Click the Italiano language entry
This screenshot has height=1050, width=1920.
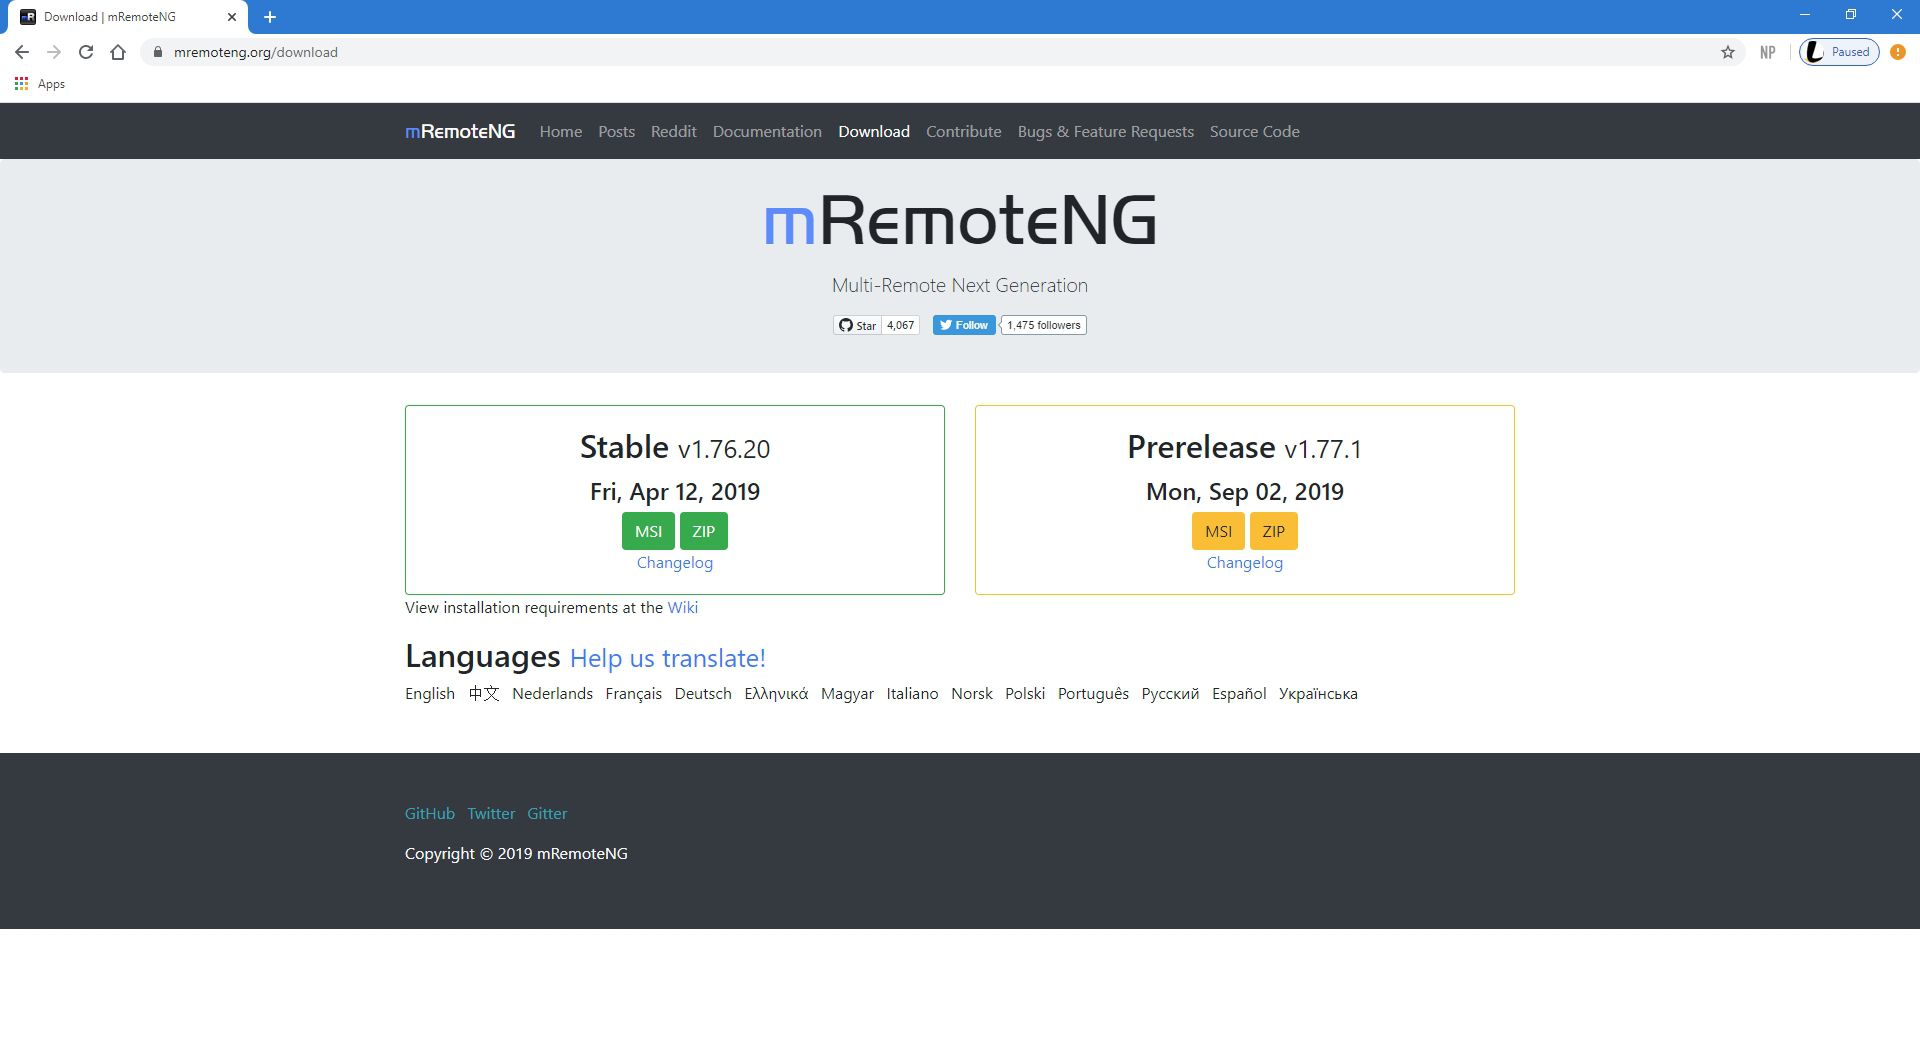[x=912, y=693]
